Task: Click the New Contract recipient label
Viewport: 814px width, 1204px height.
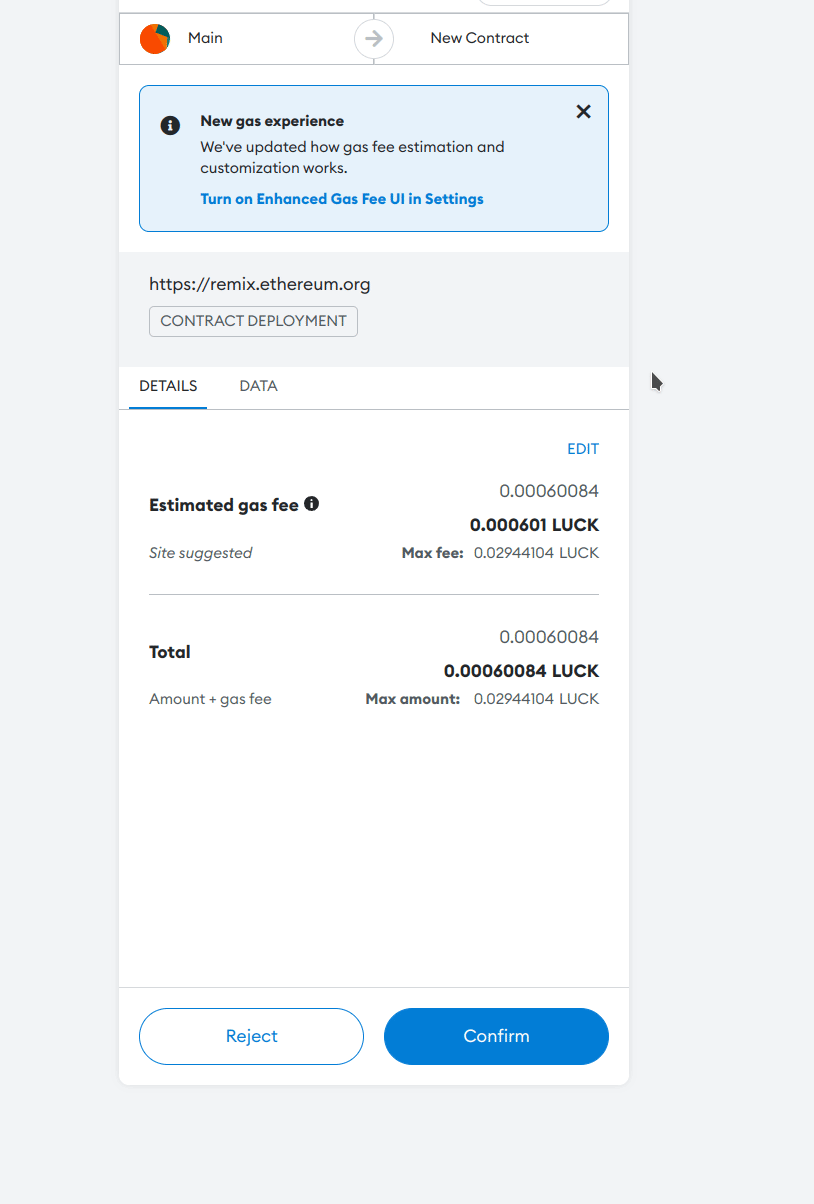Action: 480,38
